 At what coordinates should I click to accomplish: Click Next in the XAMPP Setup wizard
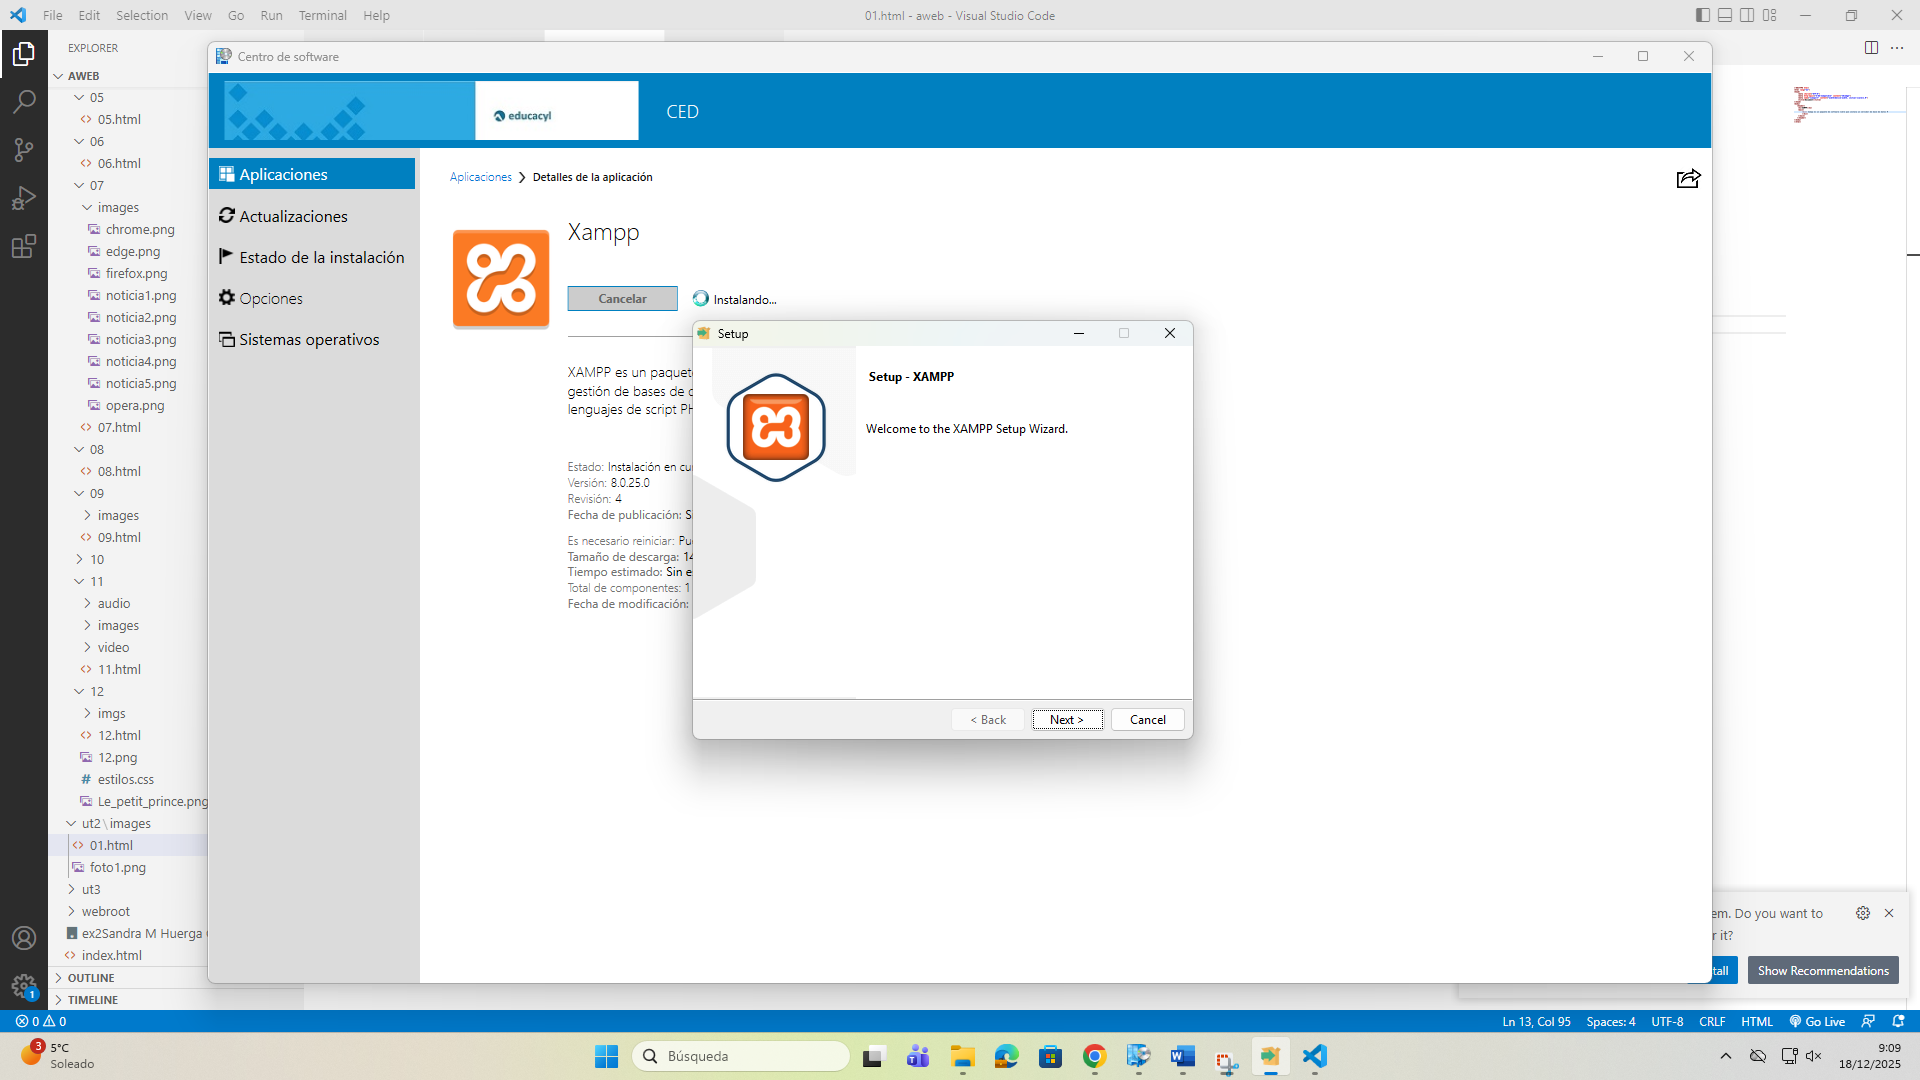tap(1066, 719)
